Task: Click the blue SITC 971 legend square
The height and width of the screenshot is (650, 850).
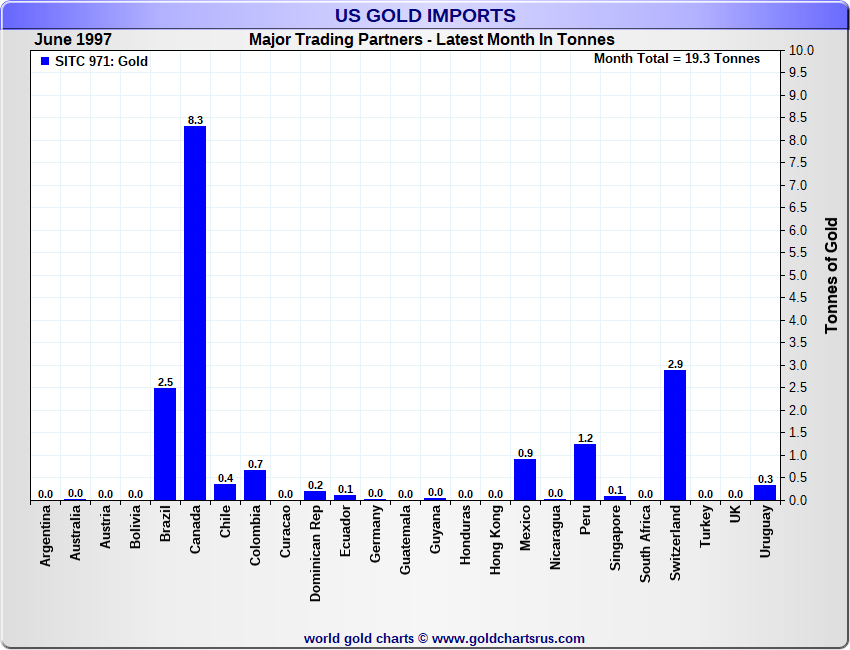Action: point(44,62)
